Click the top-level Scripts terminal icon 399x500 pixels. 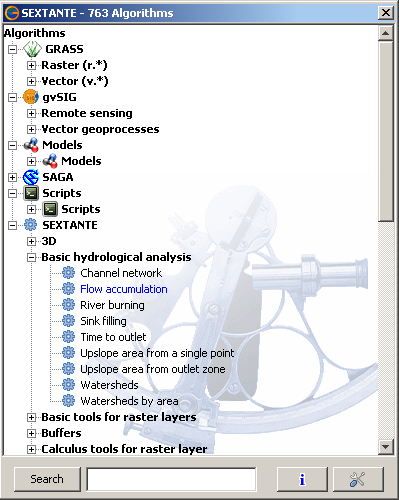point(31,193)
